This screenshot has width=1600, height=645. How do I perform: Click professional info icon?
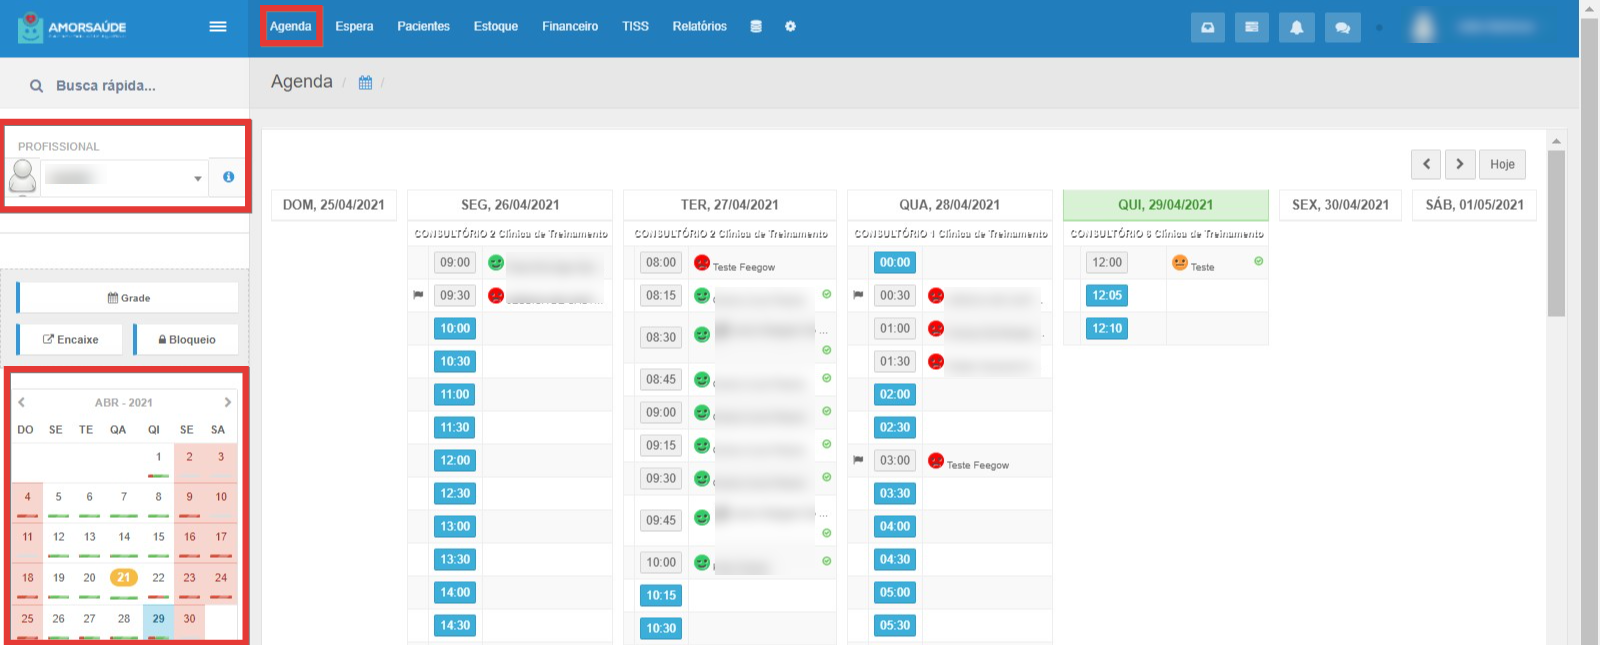(229, 177)
